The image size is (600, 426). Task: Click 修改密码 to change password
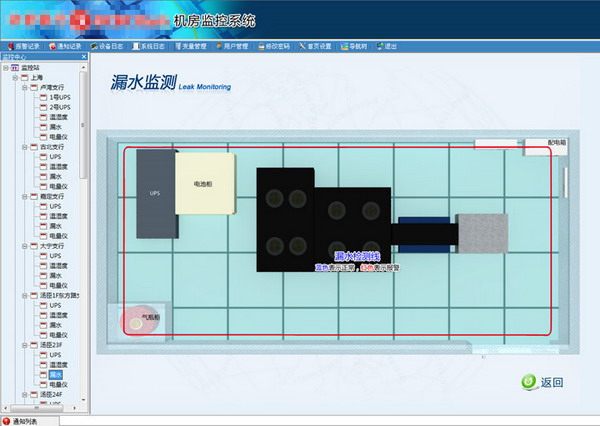pos(278,46)
